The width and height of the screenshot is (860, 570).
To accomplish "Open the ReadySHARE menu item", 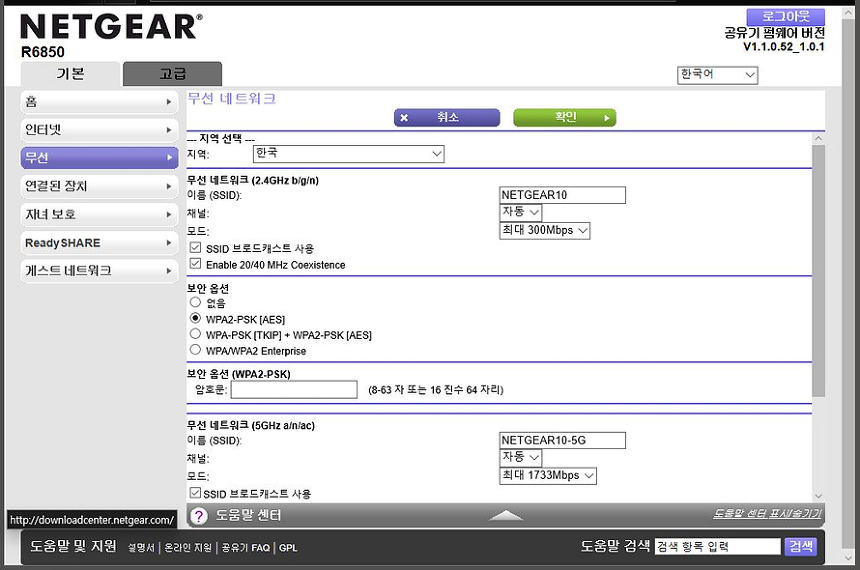I will coord(100,242).
